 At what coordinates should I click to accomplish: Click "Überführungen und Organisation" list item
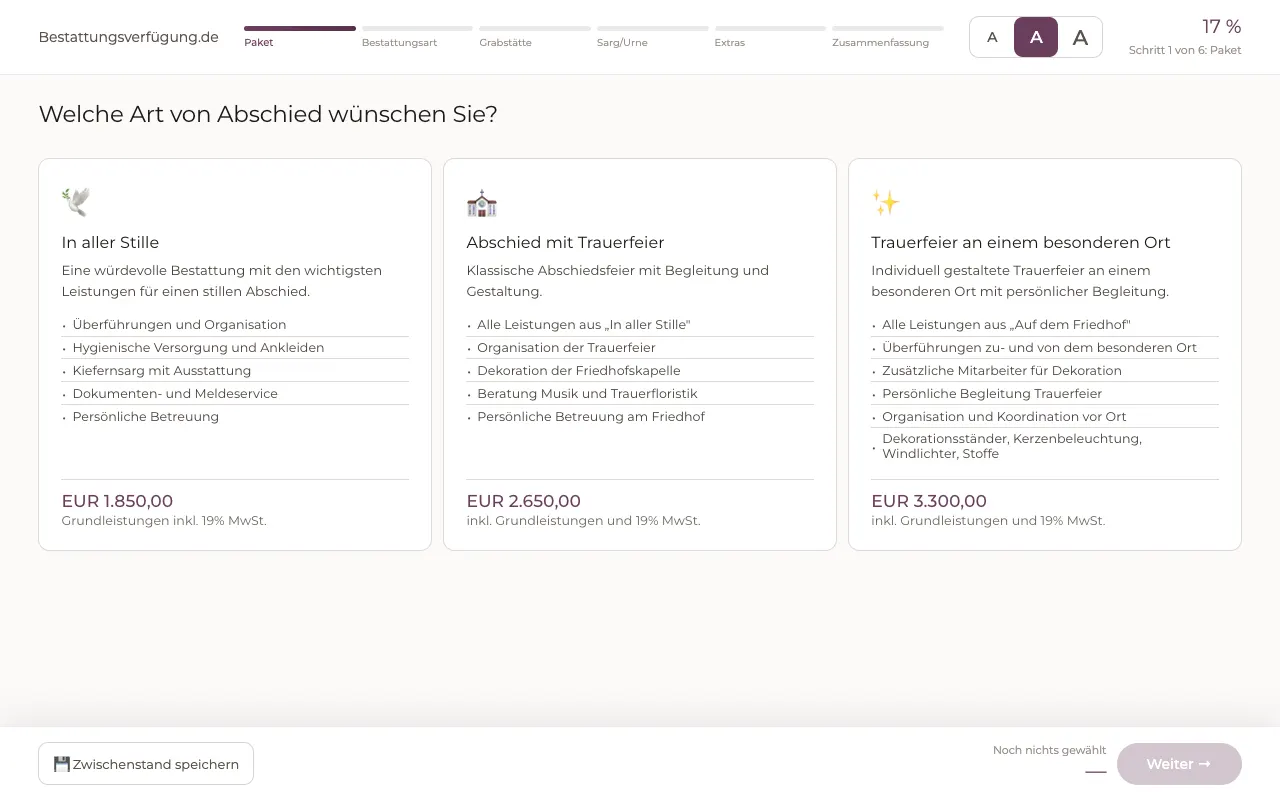235,324
